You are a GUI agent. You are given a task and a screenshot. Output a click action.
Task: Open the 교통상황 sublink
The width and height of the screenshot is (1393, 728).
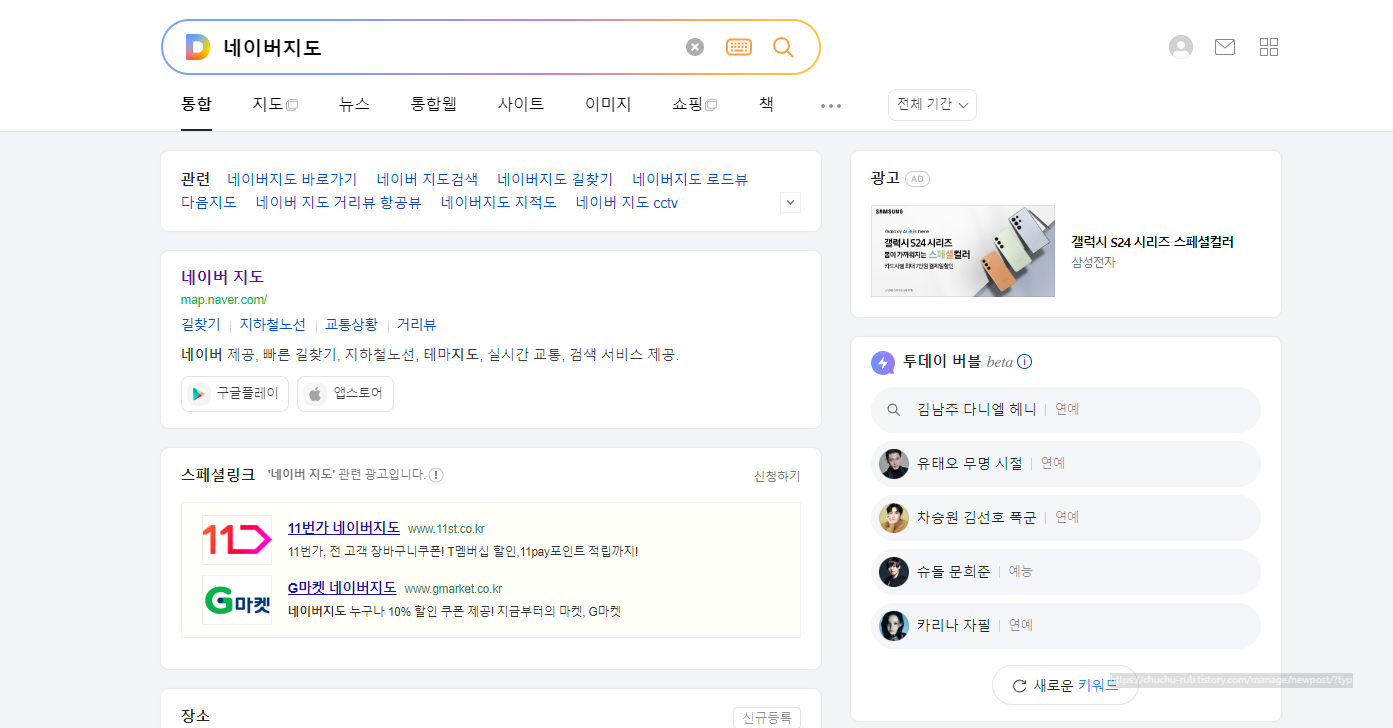pyautogui.click(x=351, y=325)
